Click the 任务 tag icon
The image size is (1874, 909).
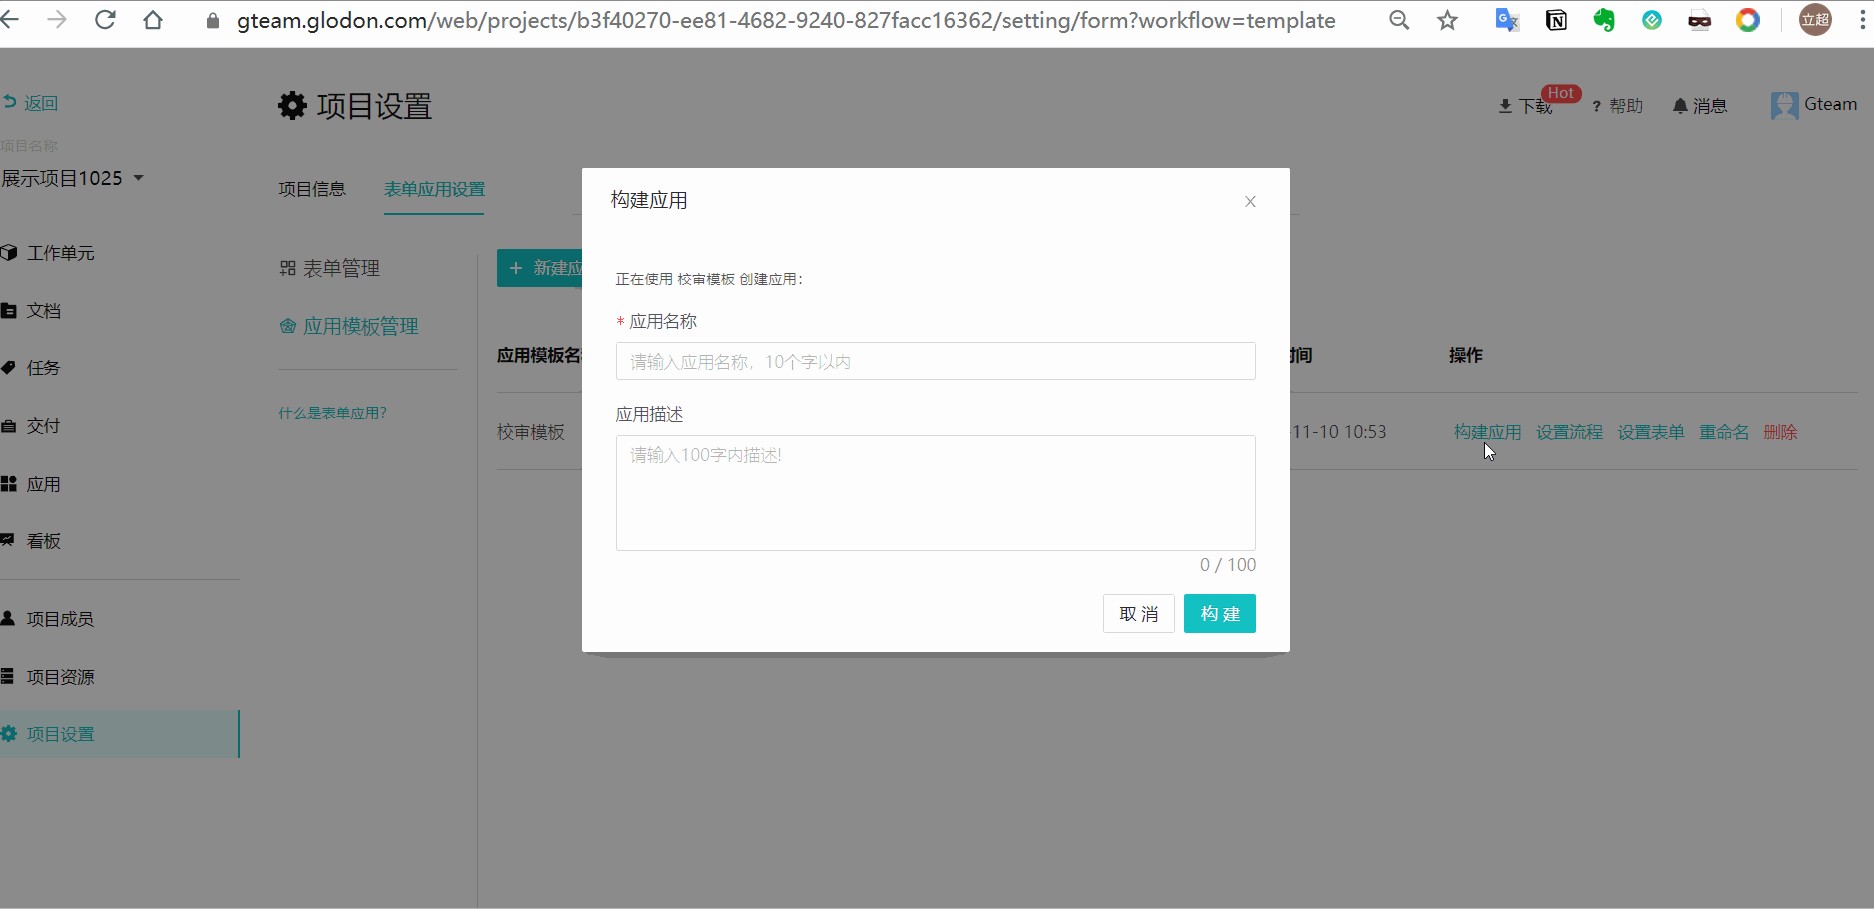(9, 367)
